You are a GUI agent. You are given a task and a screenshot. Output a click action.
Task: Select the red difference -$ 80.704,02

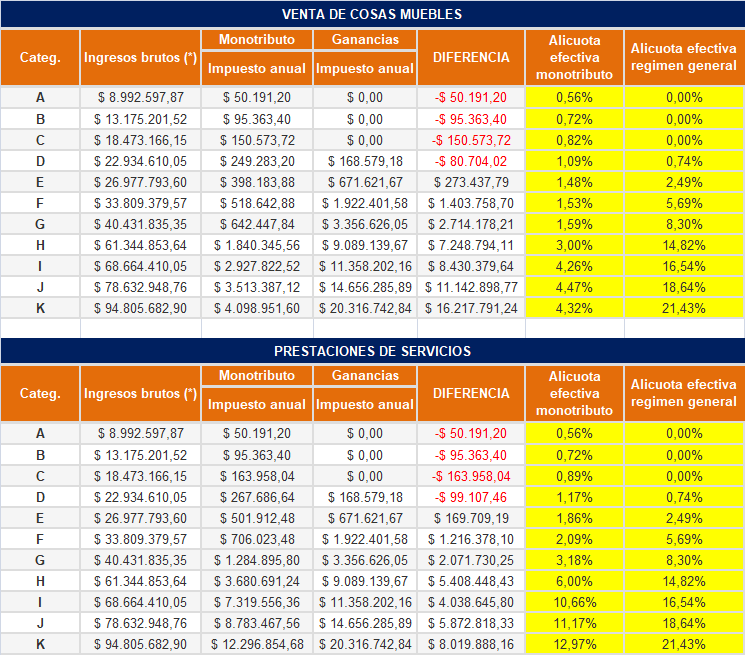coord(471,161)
